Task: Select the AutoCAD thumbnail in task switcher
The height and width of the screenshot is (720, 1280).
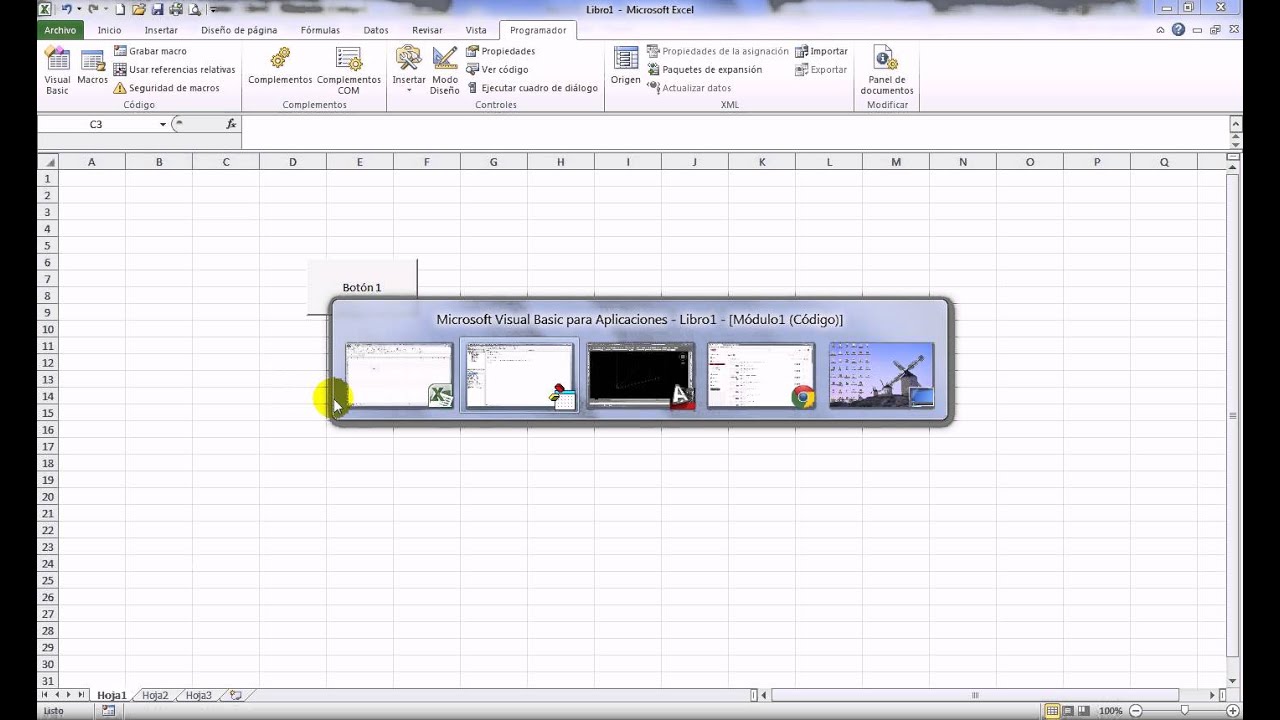Action: pyautogui.click(x=641, y=376)
